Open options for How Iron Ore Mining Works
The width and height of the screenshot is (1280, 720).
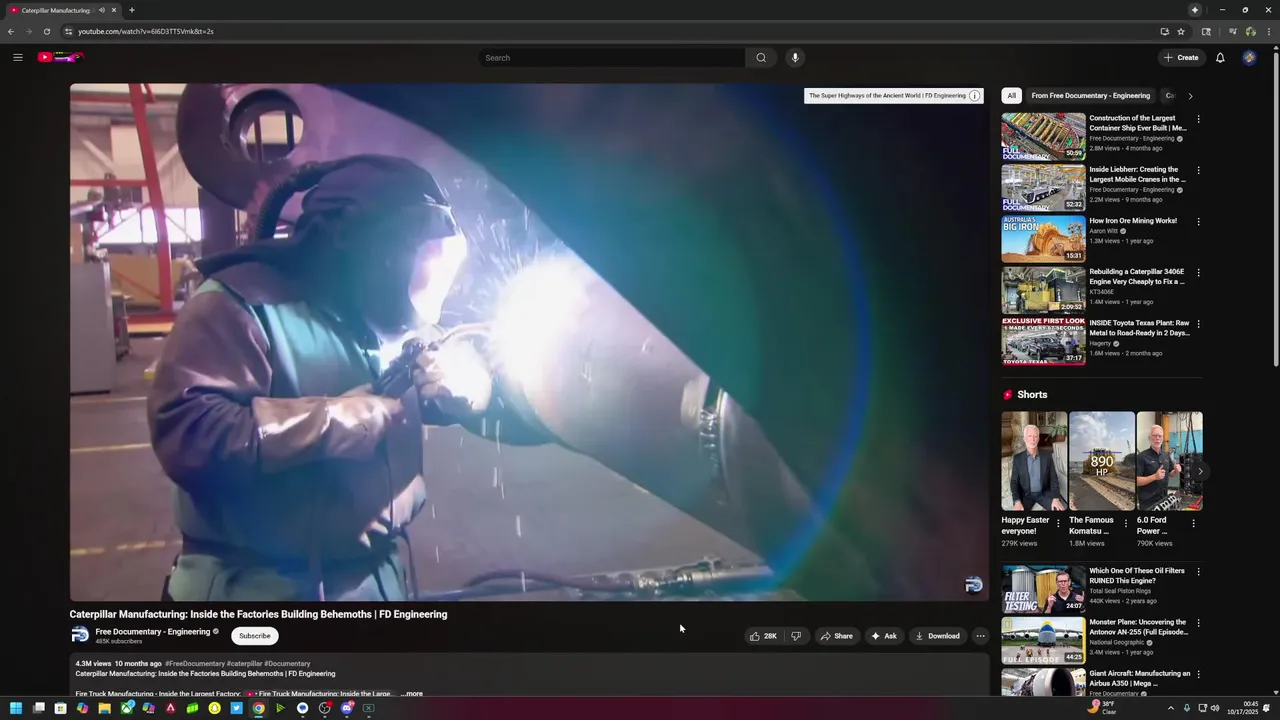[1198, 222]
